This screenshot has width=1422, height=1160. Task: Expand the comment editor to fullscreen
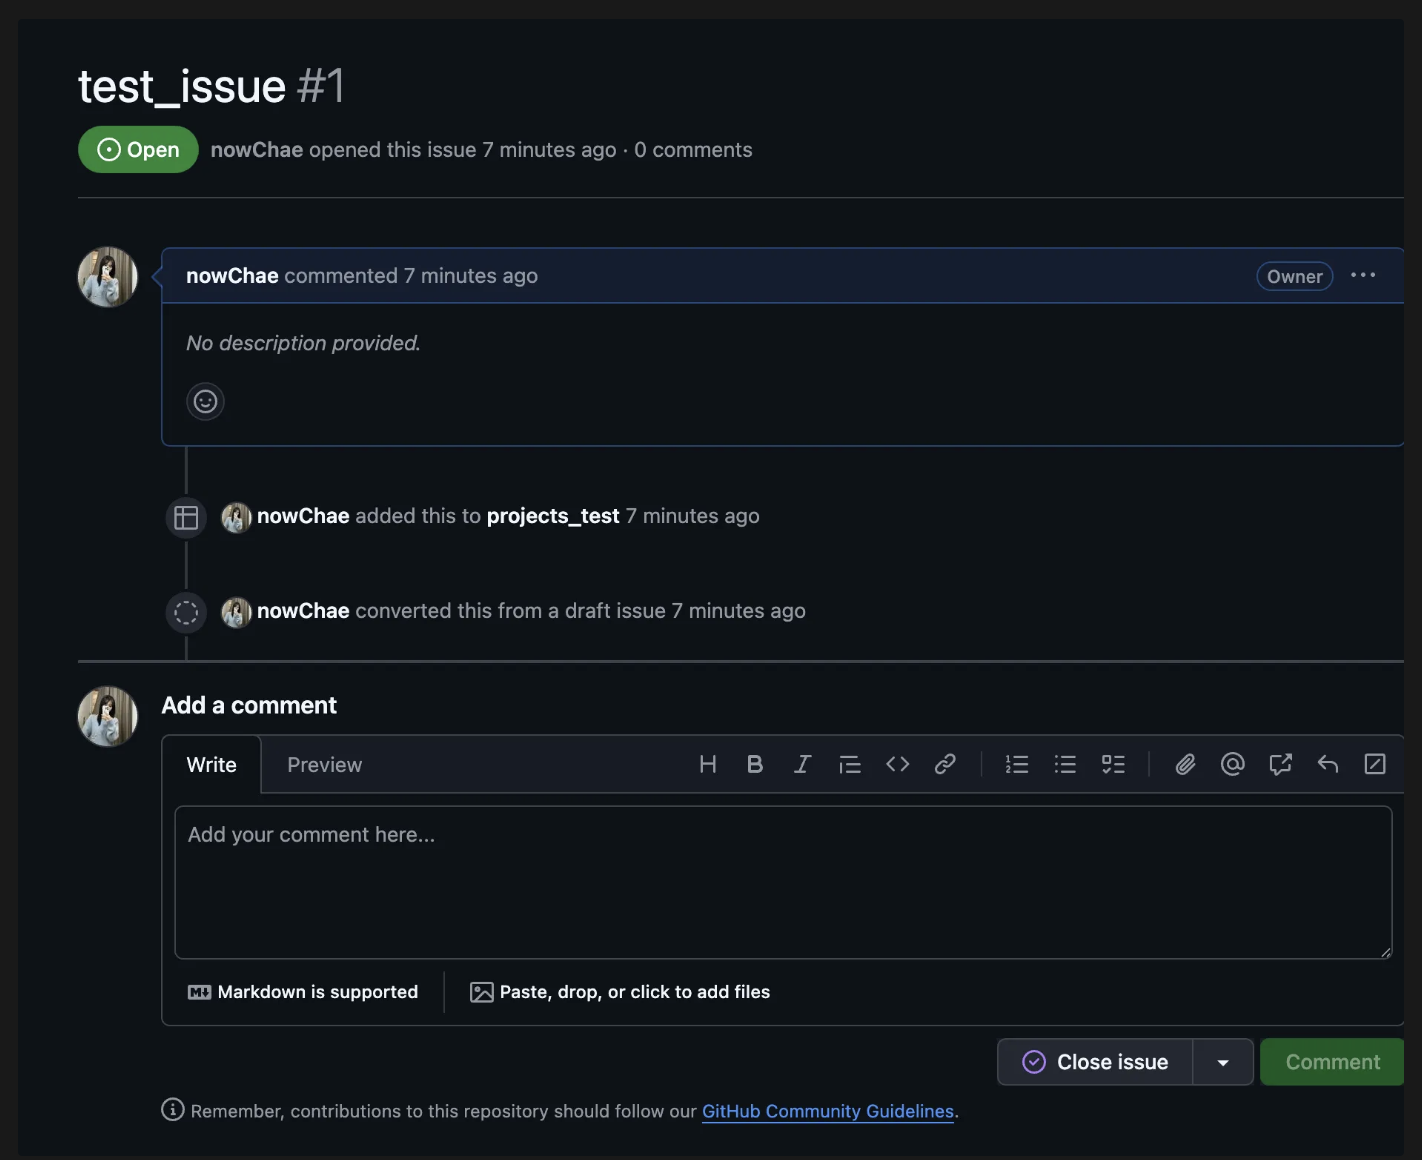point(1375,764)
